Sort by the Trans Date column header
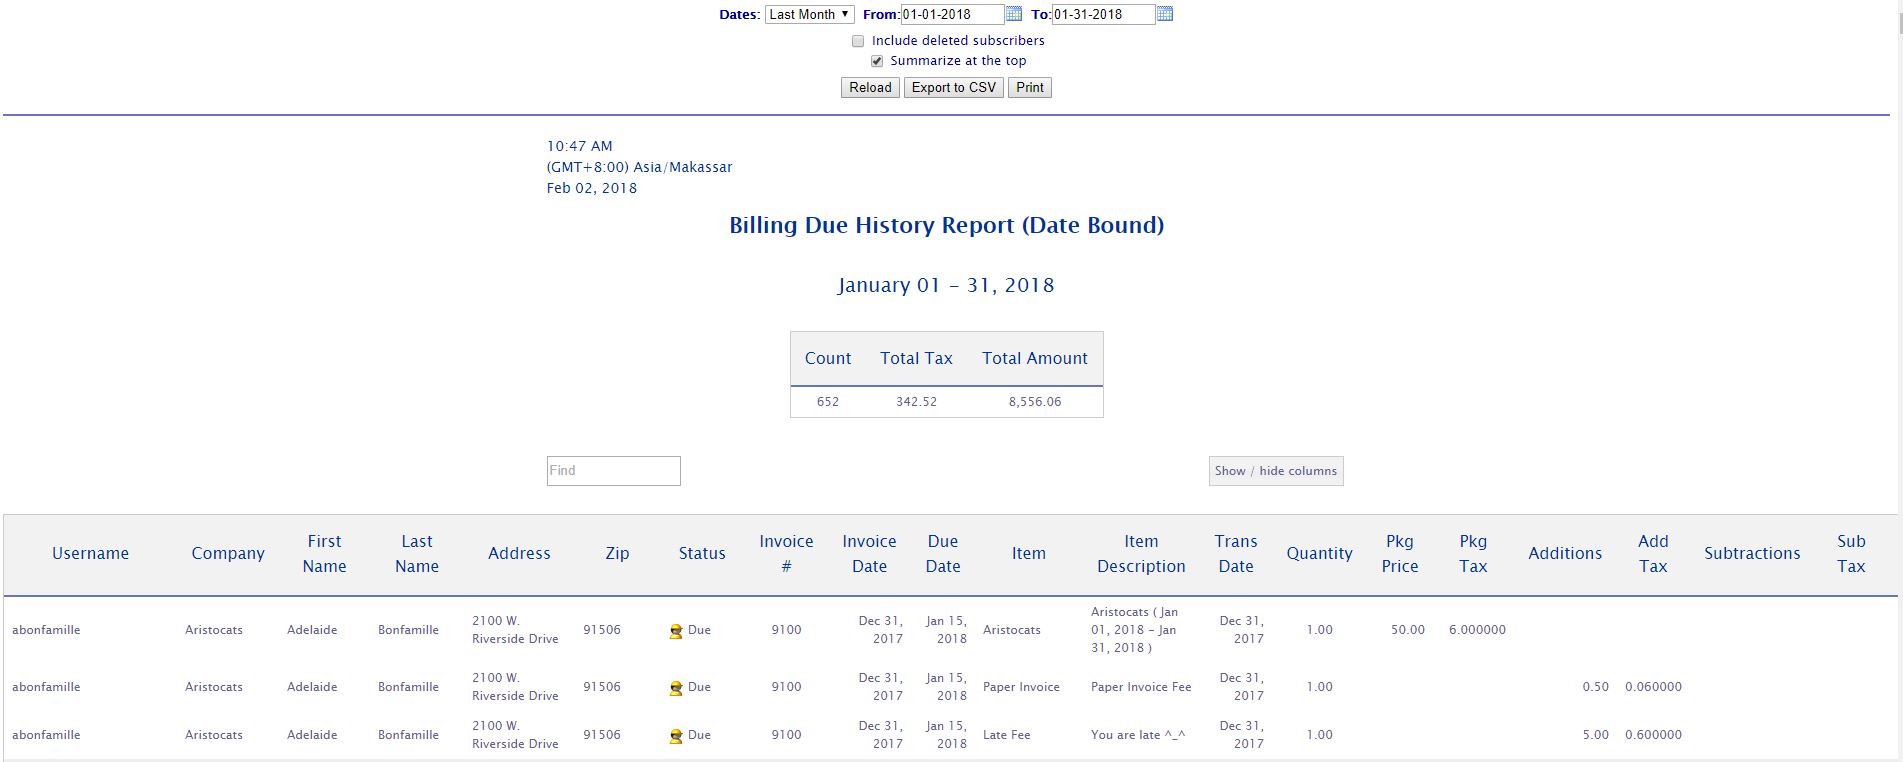Viewport: 1903px width, 762px height. pyautogui.click(x=1236, y=554)
